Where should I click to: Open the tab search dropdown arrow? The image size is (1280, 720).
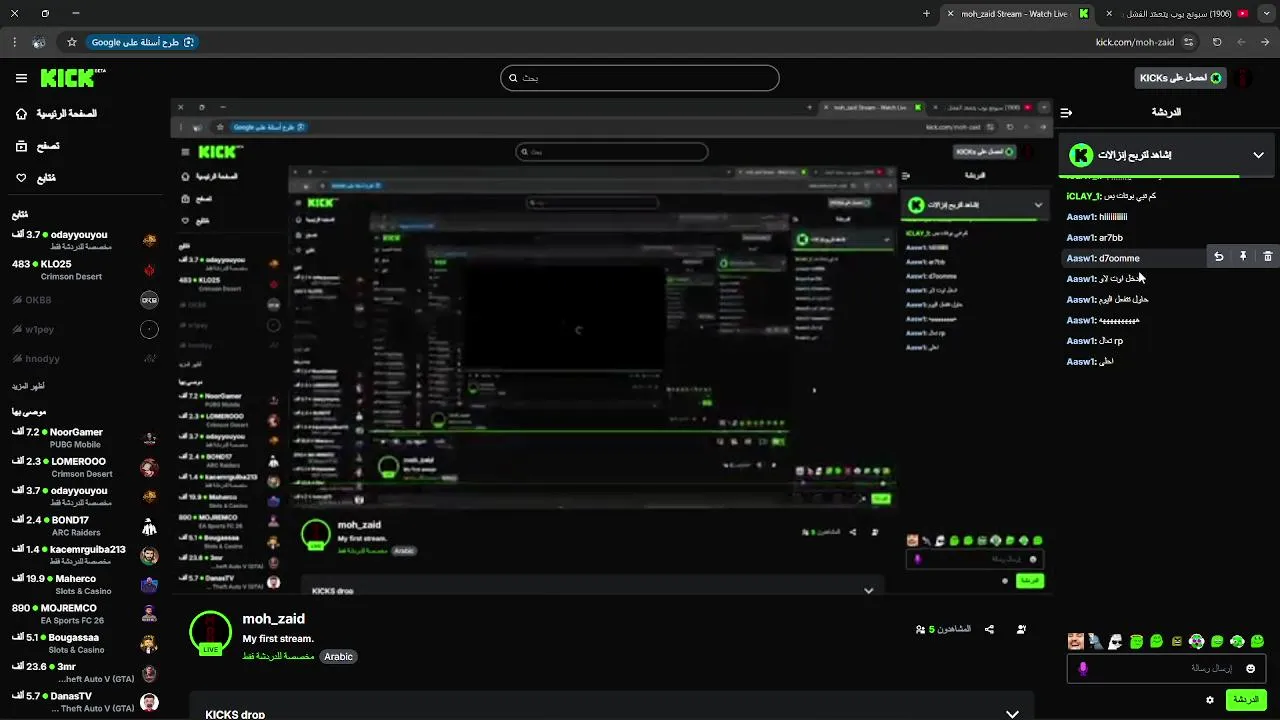point(1265,14)
